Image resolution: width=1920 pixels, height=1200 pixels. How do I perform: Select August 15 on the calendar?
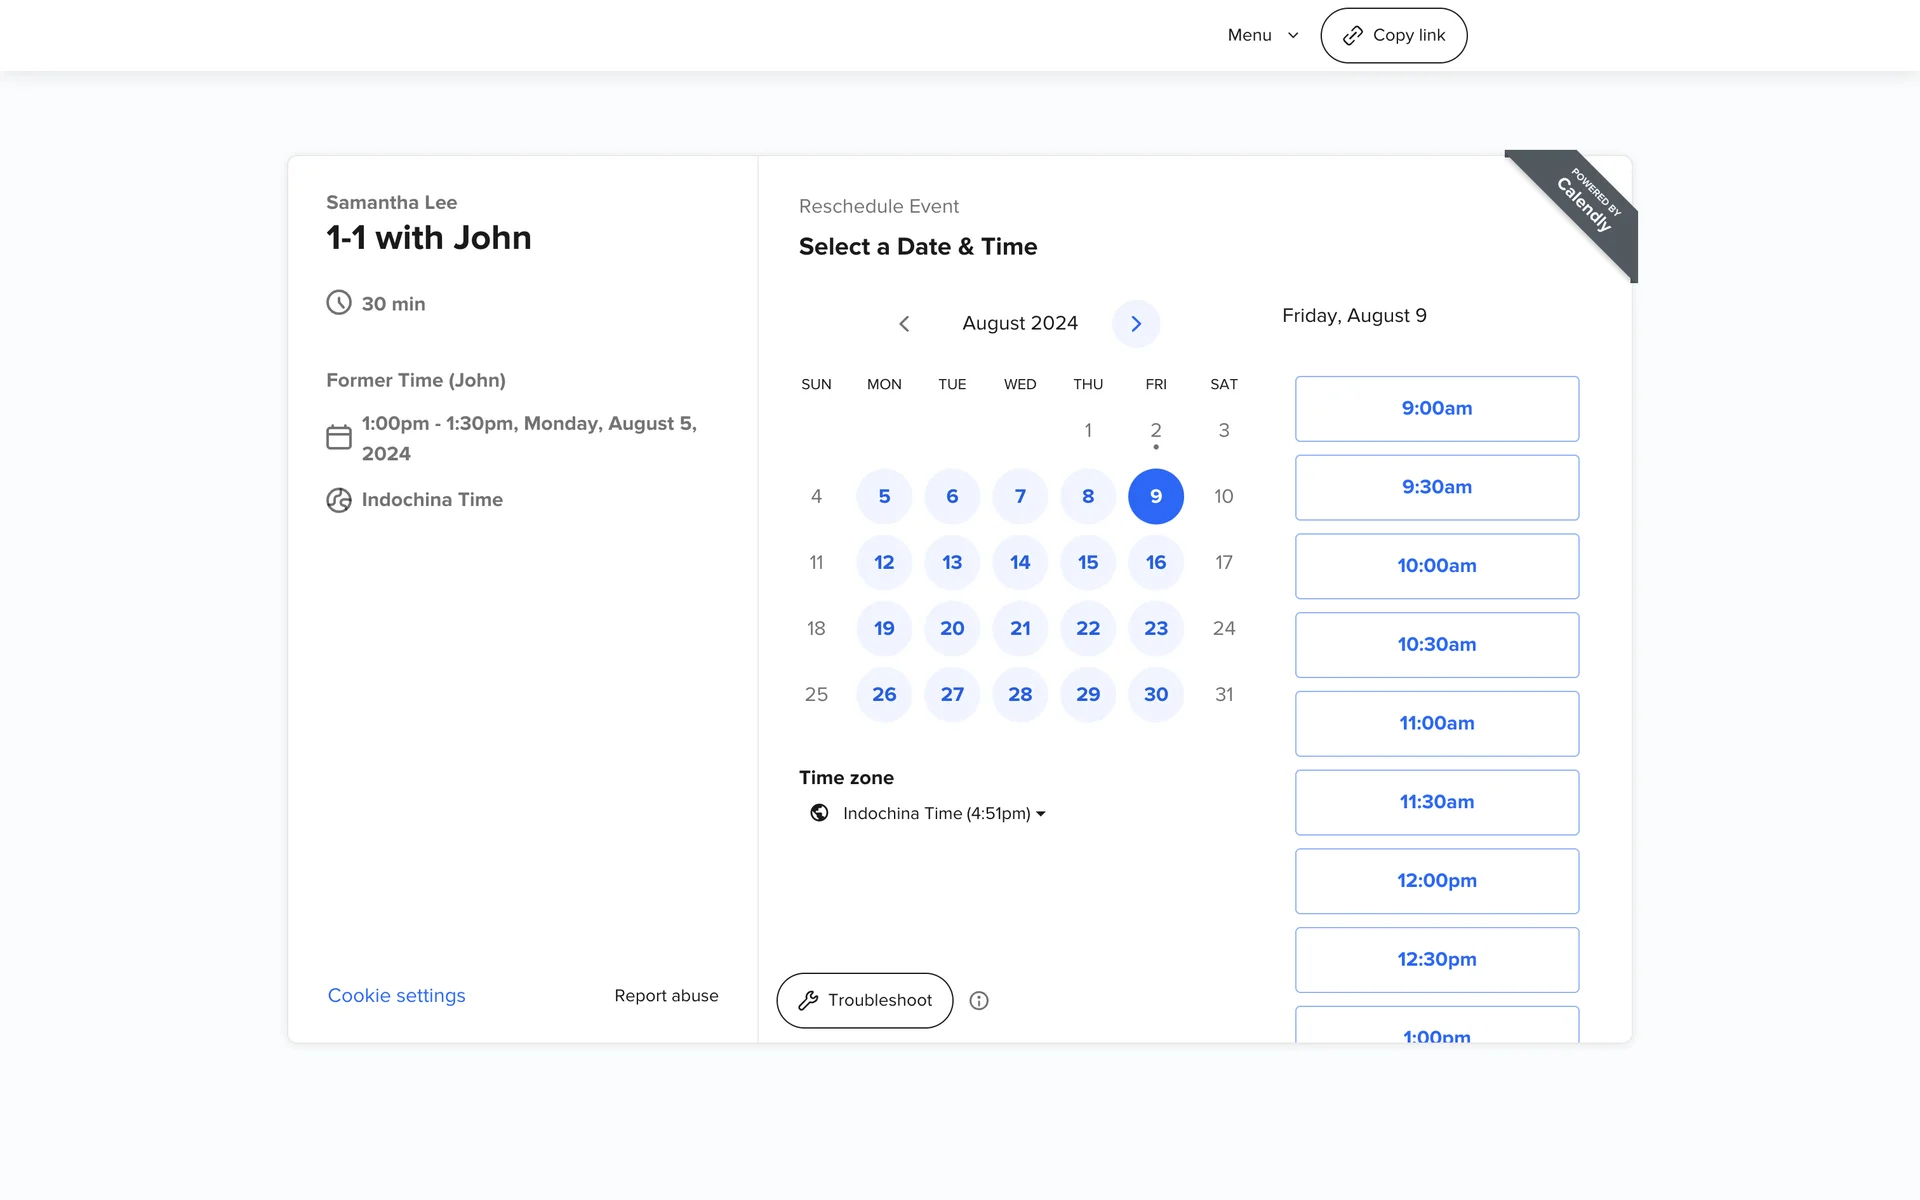(1087, 562)
